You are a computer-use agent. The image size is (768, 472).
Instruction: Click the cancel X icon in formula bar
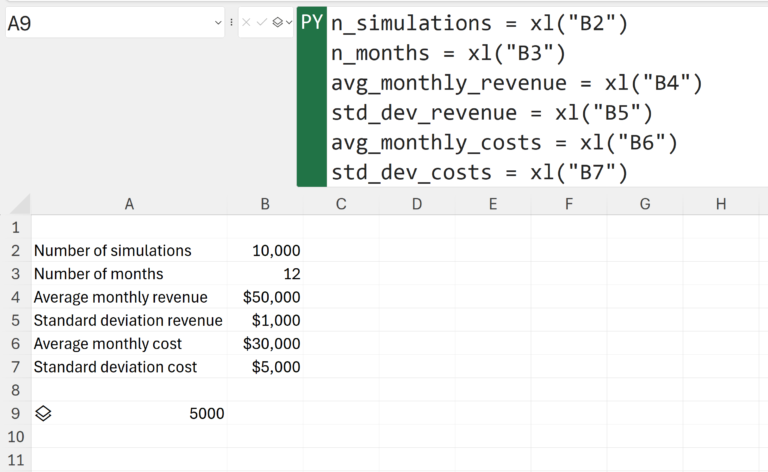[x=248, y=22]
